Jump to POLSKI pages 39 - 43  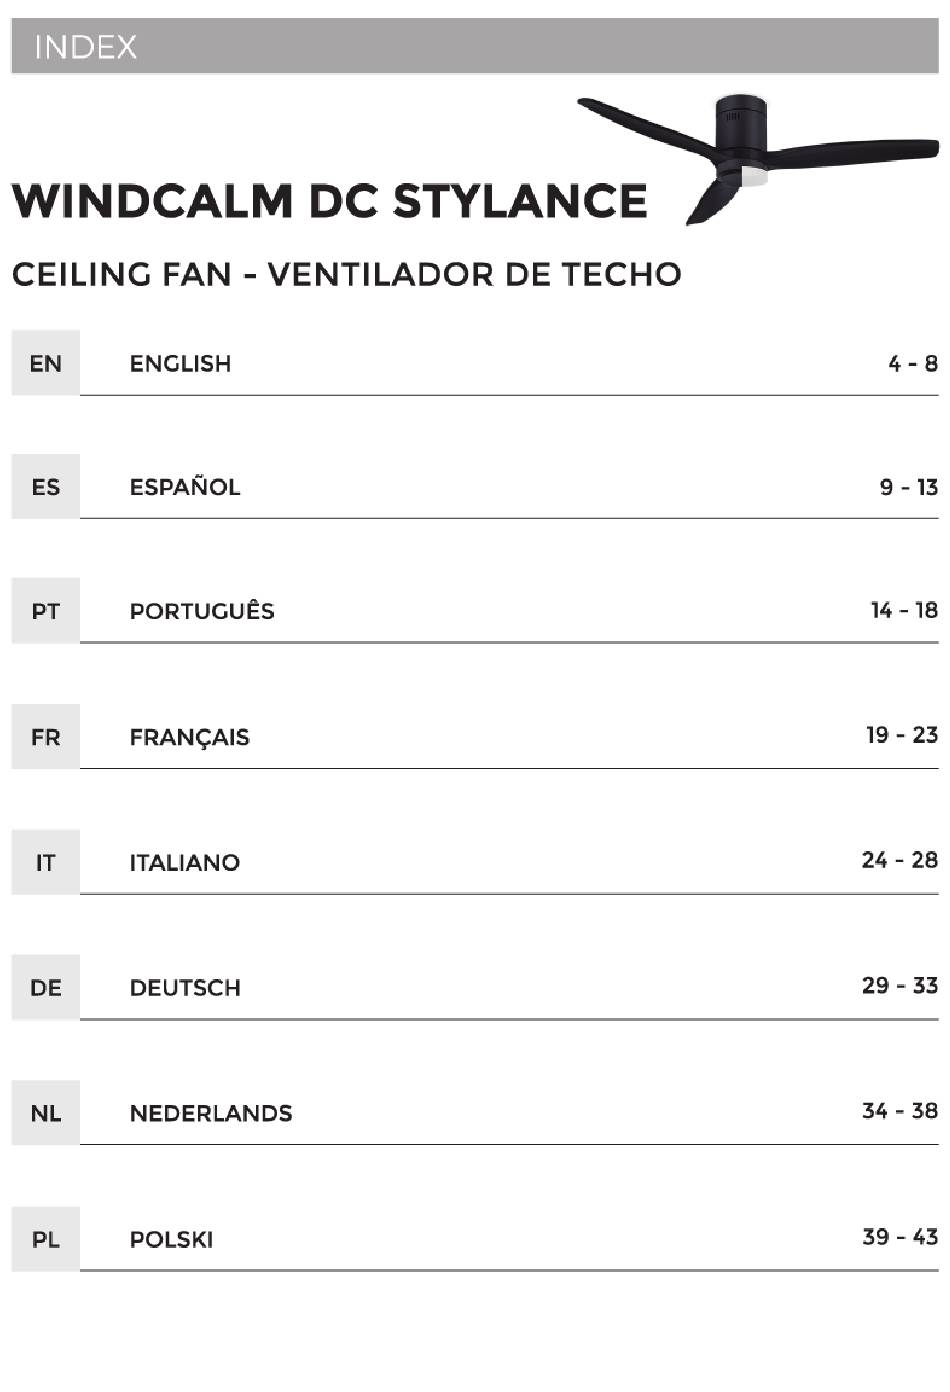click(x=509, y=1238)
